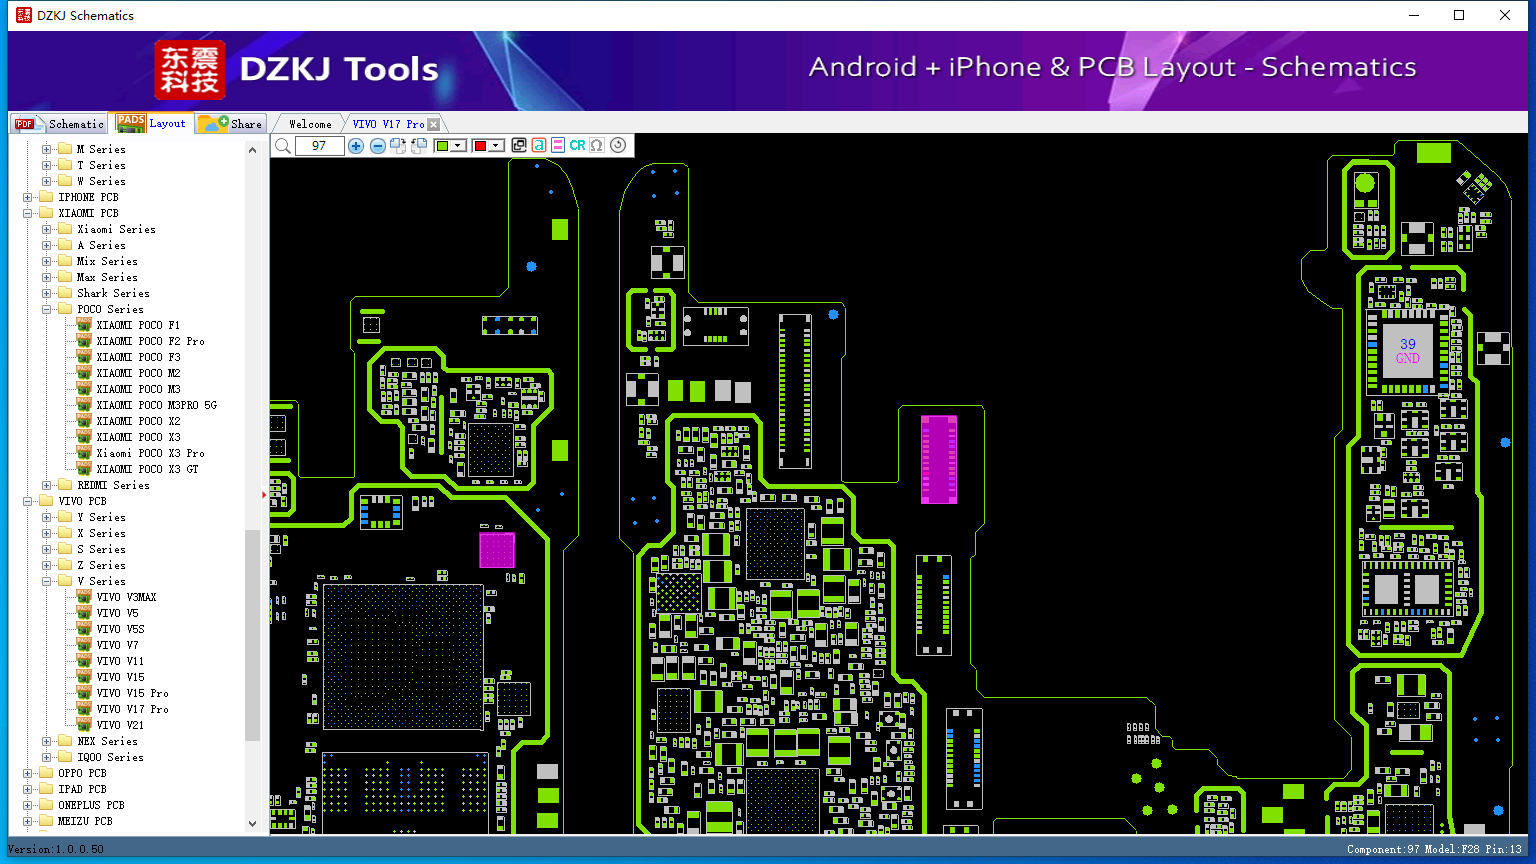Close the VIVO V17 Pro tab
The height and width of the screenshot is (864, 1536).
point(433,125)
